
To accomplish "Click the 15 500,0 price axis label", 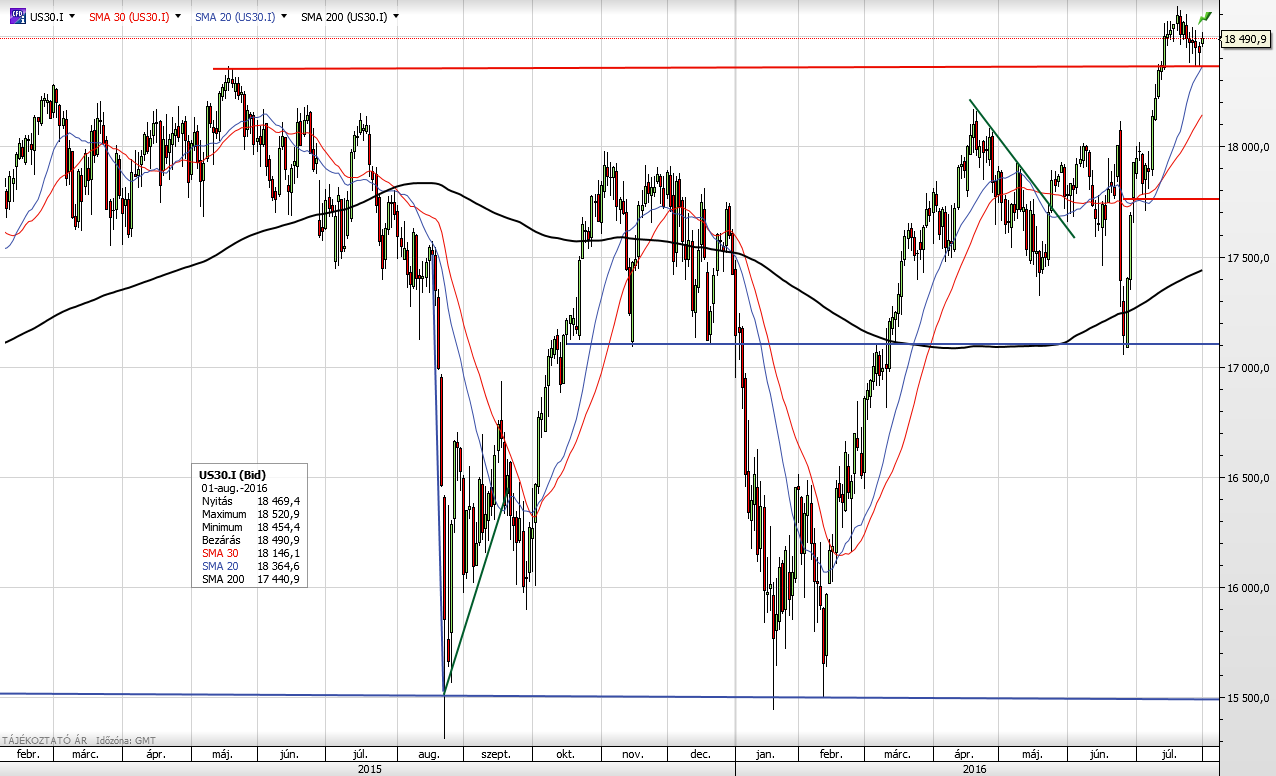I will tap(1248, 698).
